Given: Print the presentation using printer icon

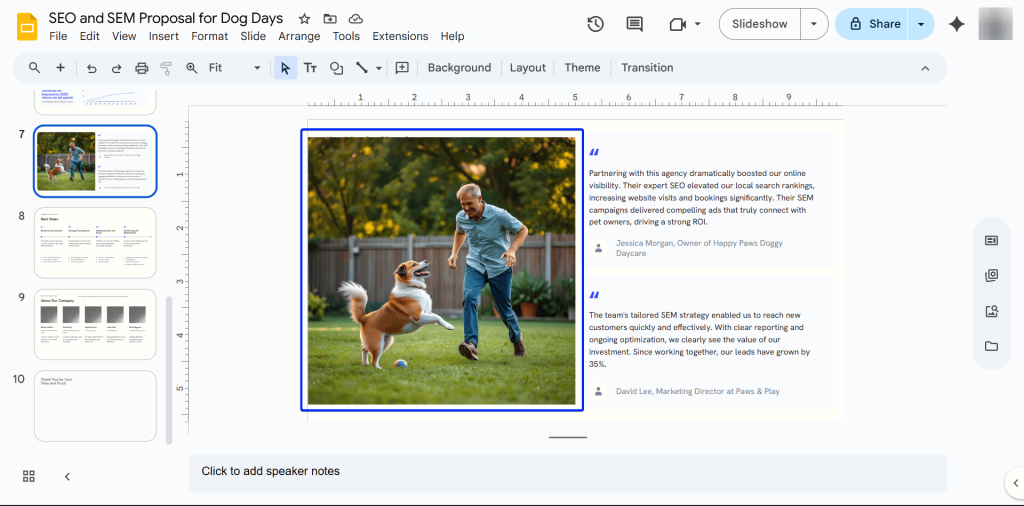Looking at the screenshot, I should click(141, 68).
